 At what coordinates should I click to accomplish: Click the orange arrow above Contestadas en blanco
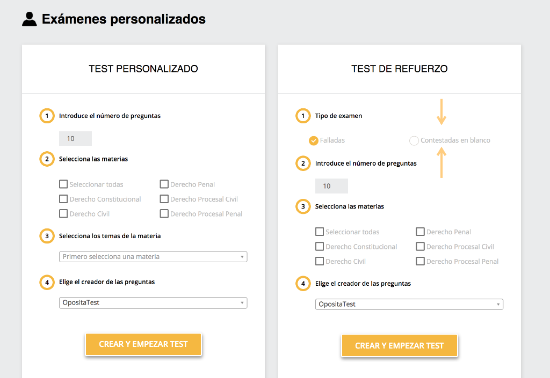[x=441, y=112]
